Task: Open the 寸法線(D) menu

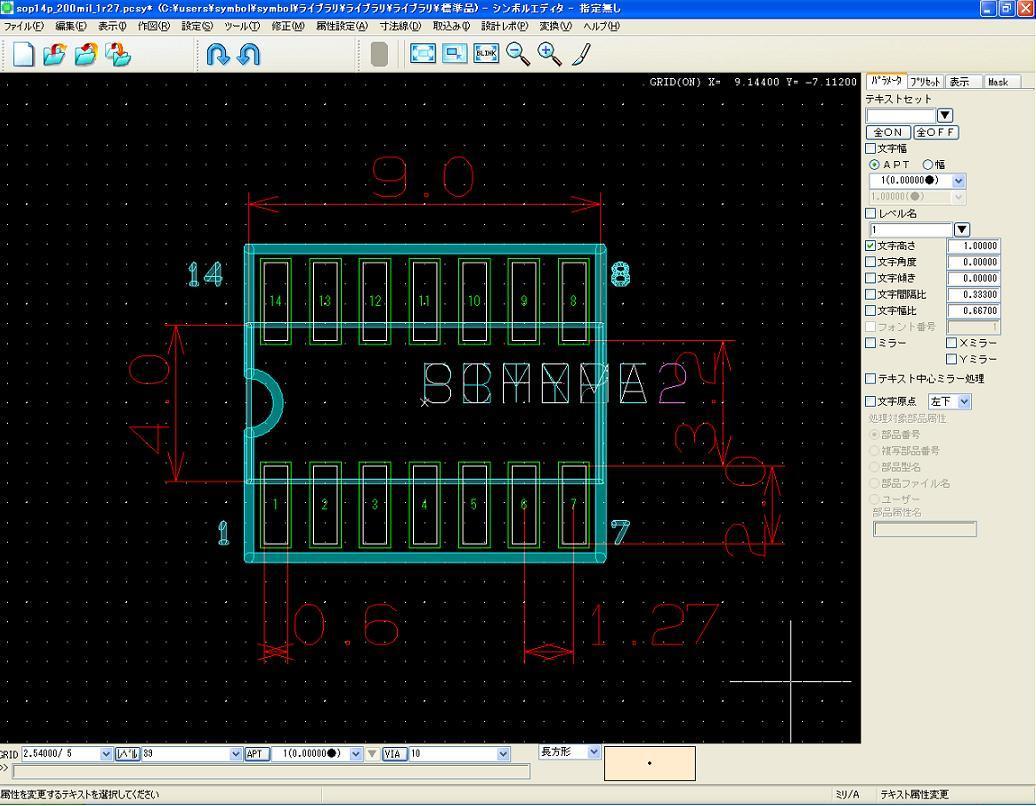Action: pos(400,26)
